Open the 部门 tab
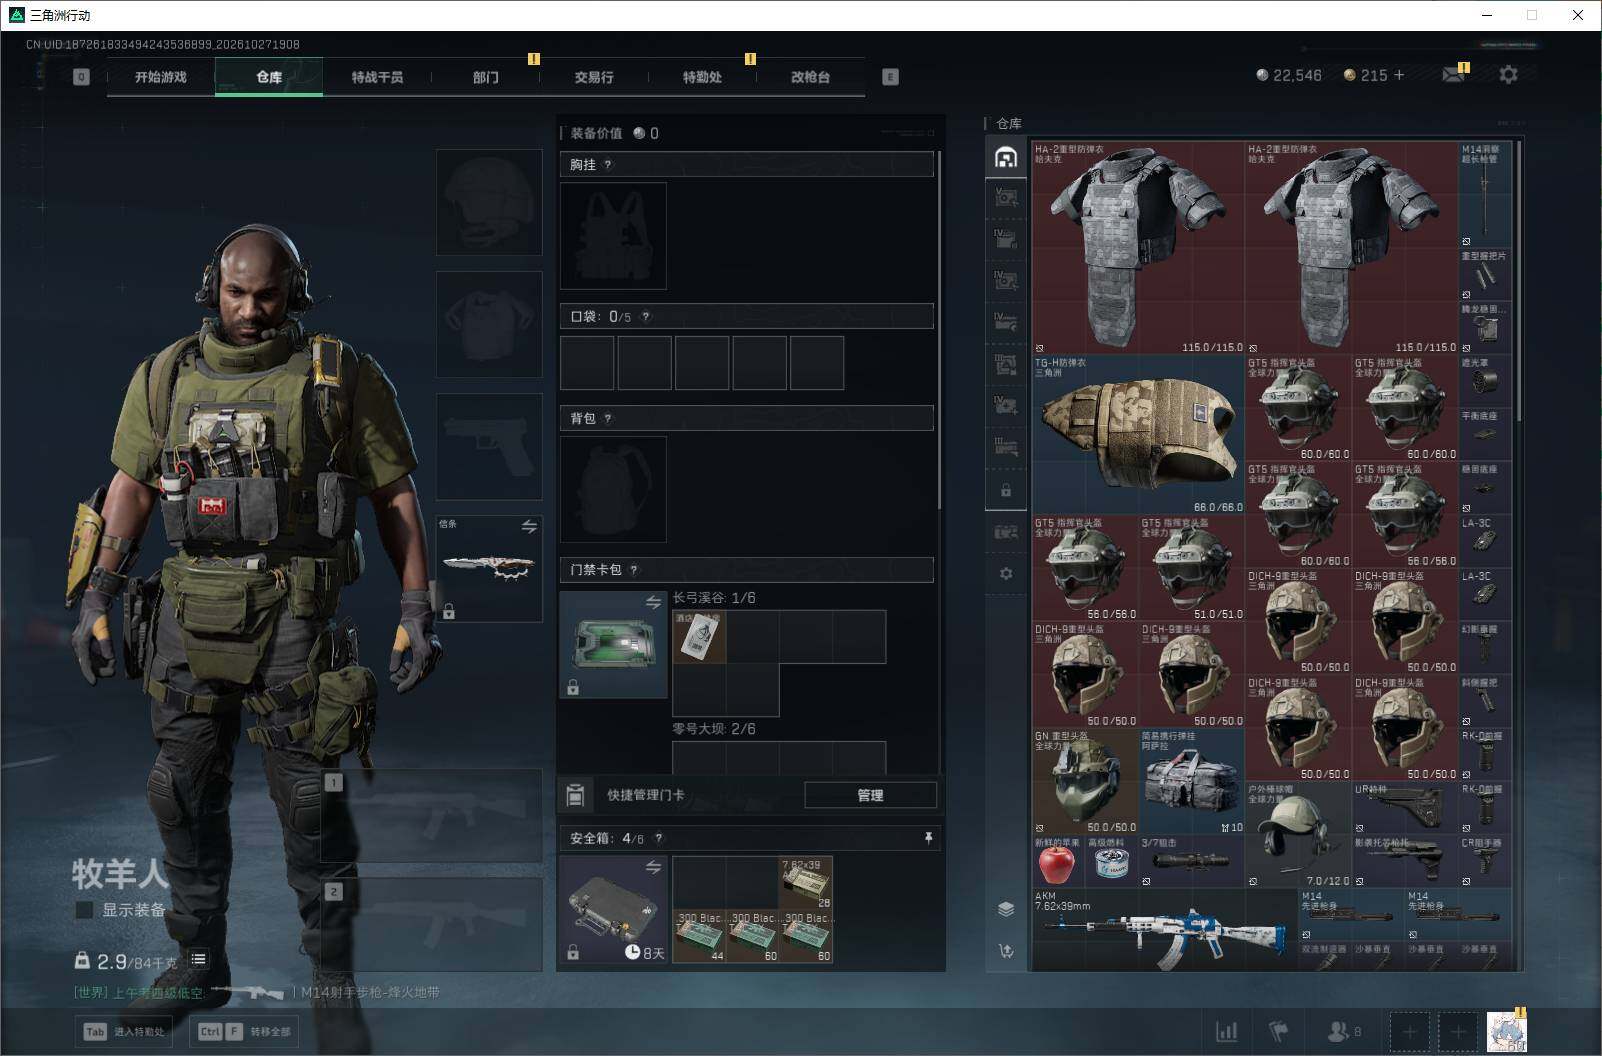The image size is (1602, 1056). (486, 77)
